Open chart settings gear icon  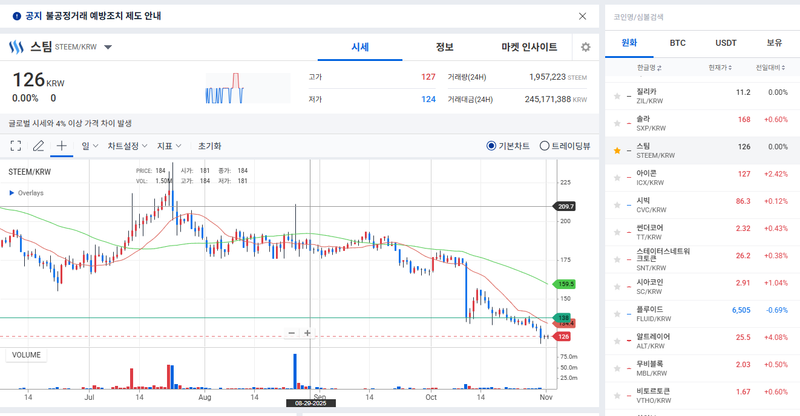[585, 47]
